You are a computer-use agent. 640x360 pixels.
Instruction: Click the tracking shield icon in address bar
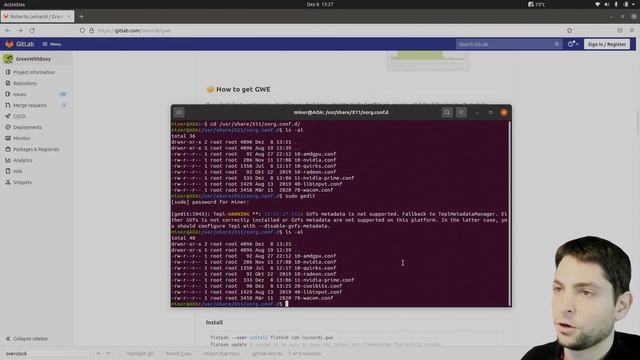pyautogui.click(x=82, y=30)
